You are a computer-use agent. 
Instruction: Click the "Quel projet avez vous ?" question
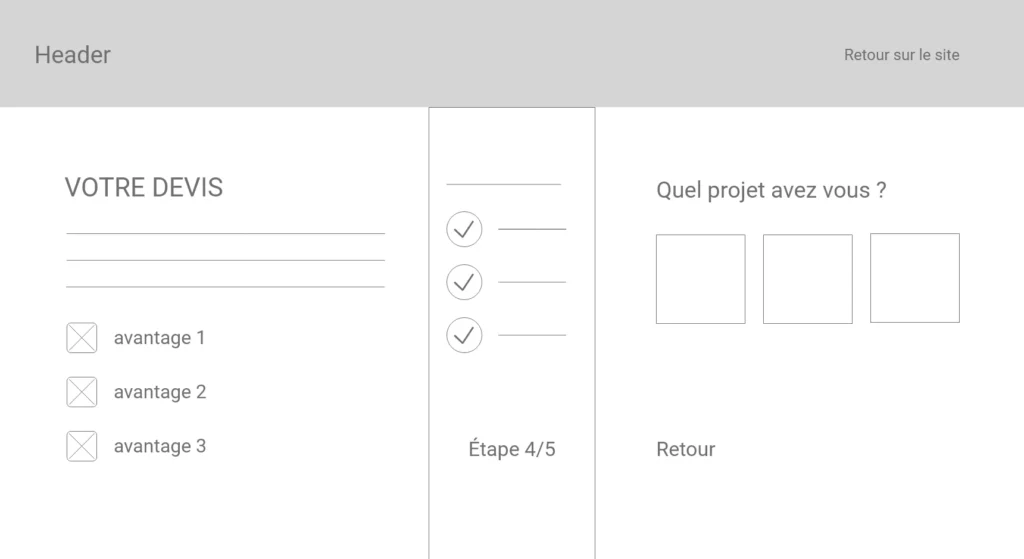(771, 190)
